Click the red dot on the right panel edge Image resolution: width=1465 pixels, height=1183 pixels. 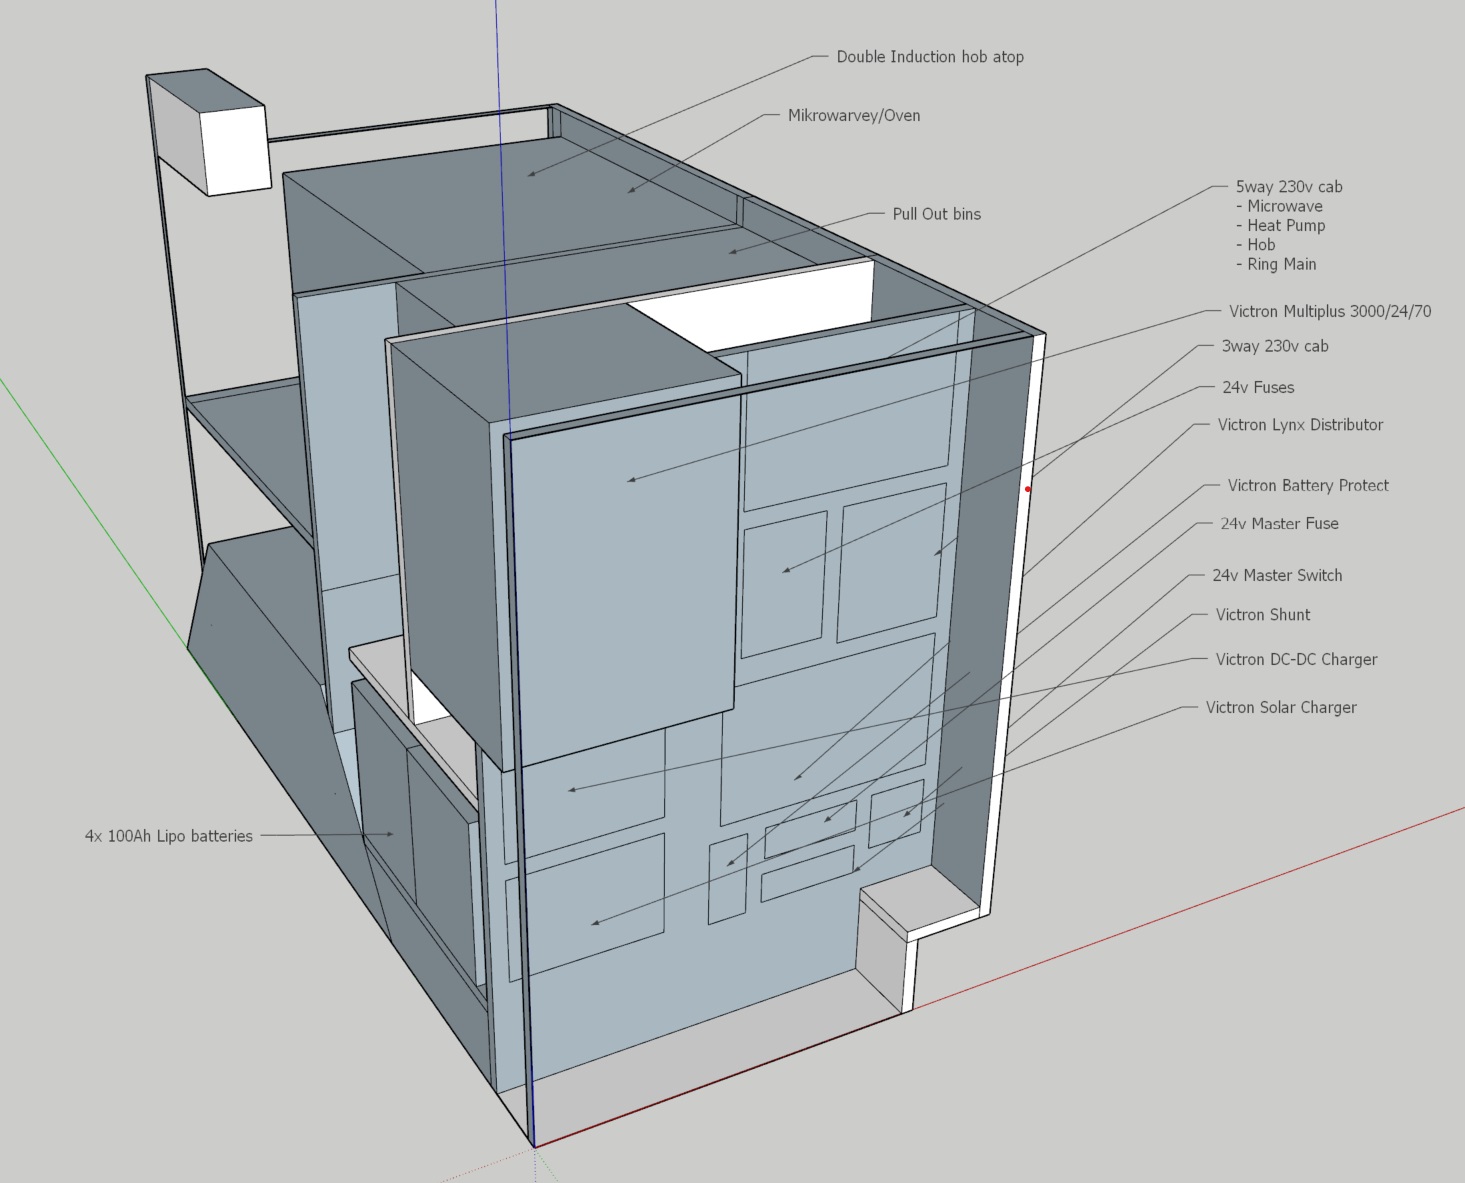(x=1028, y=489)
